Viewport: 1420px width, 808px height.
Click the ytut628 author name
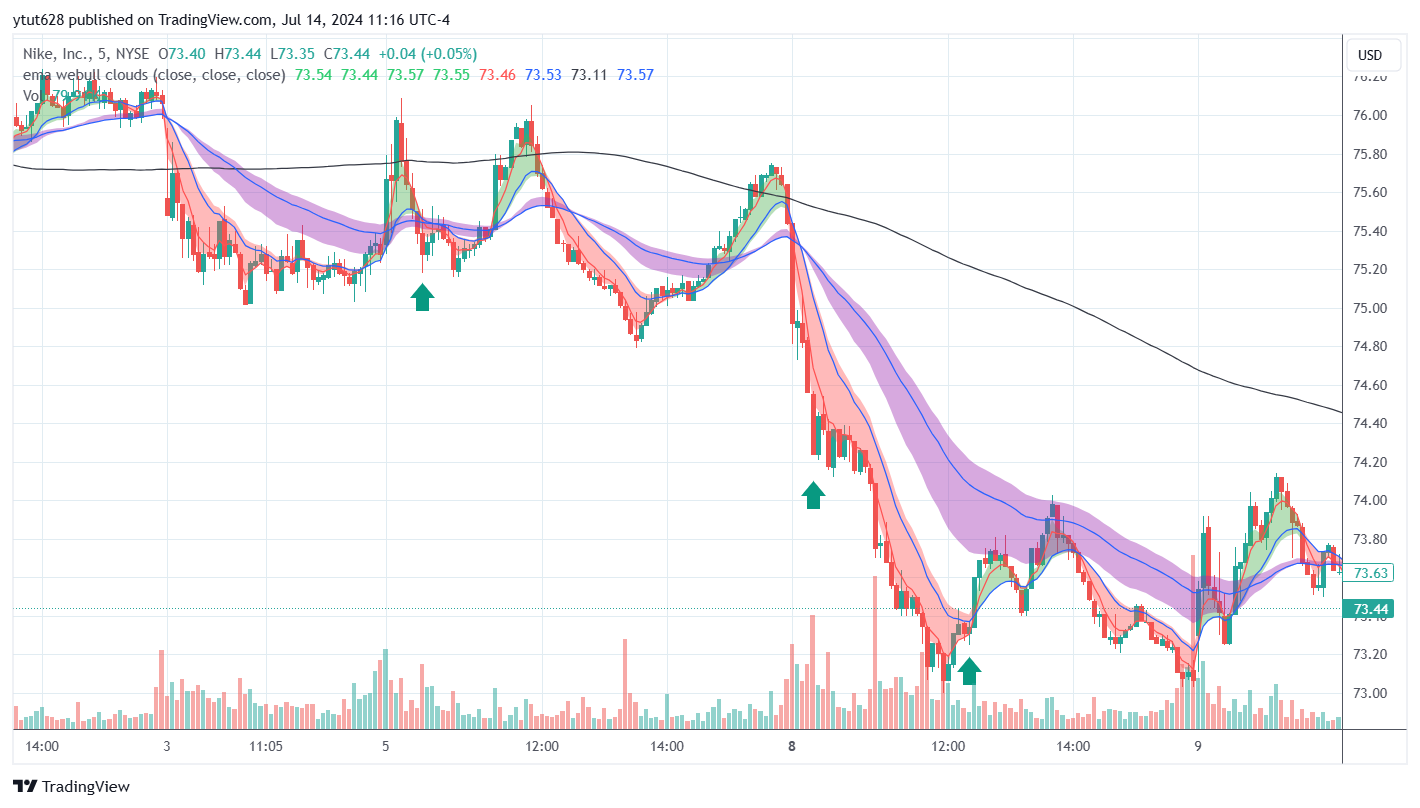[40, 19]
